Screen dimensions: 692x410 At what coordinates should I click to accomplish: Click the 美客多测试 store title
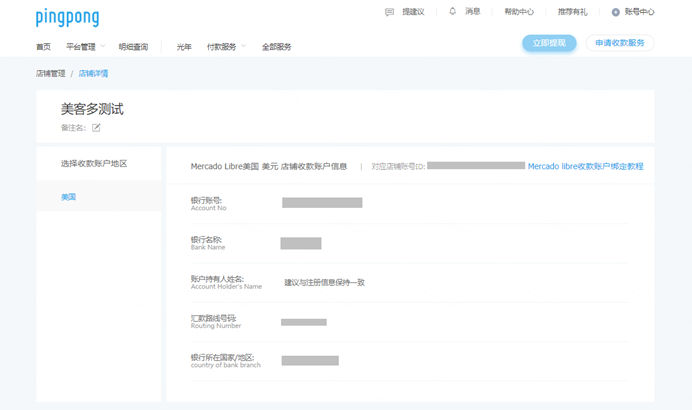pyautogui.click(x=92, y=109)
